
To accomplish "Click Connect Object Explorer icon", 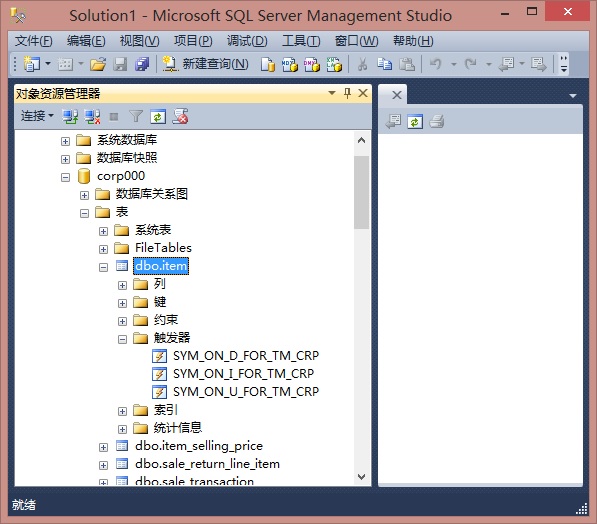I will pyautogui.click(x=70, y=117).
